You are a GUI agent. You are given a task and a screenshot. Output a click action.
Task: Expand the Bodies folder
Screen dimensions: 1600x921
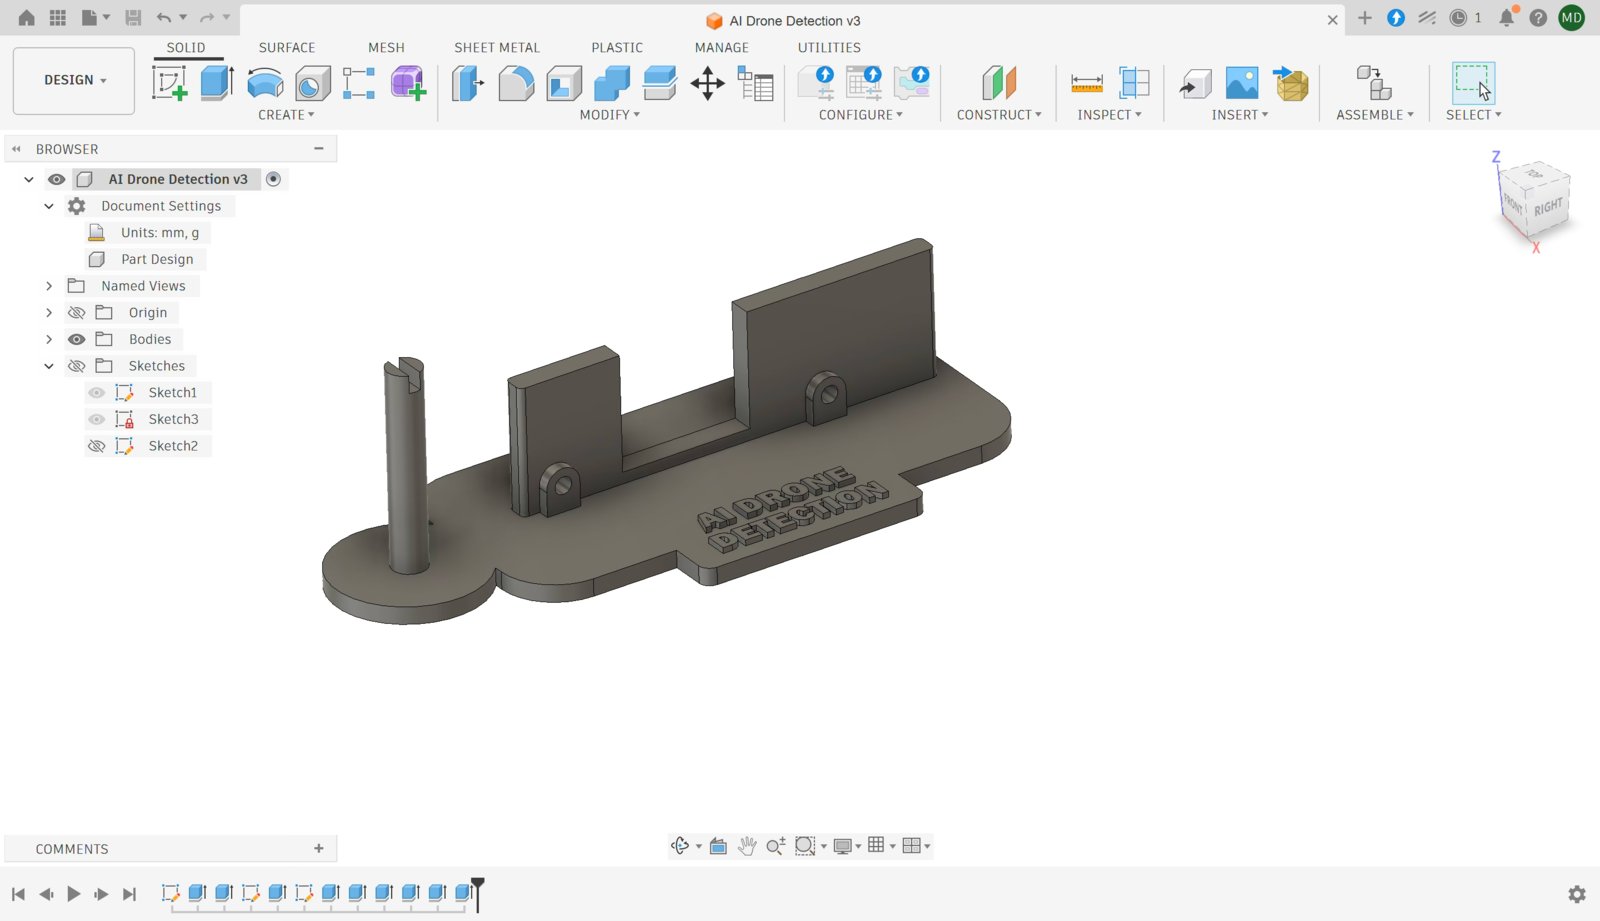(49, 340)
